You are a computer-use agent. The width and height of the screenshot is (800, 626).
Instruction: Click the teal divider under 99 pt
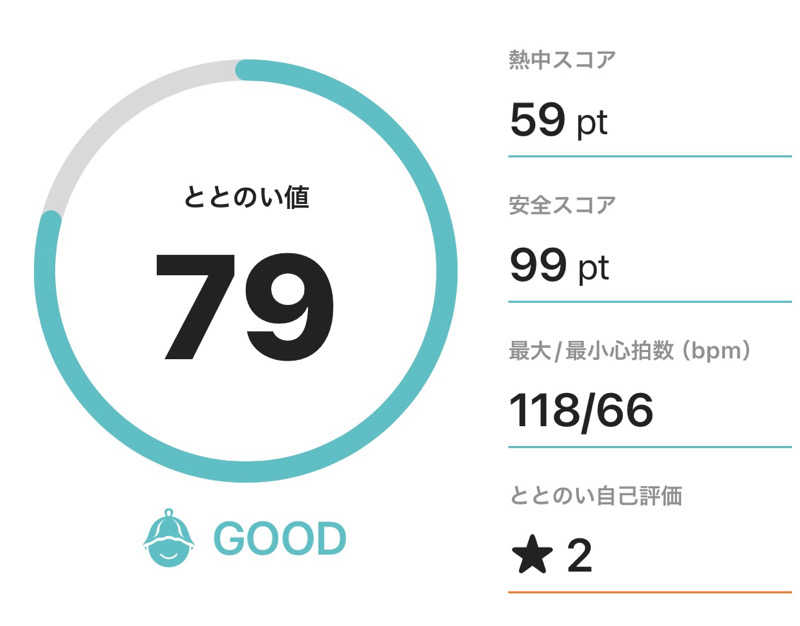[x=649, y=301]
